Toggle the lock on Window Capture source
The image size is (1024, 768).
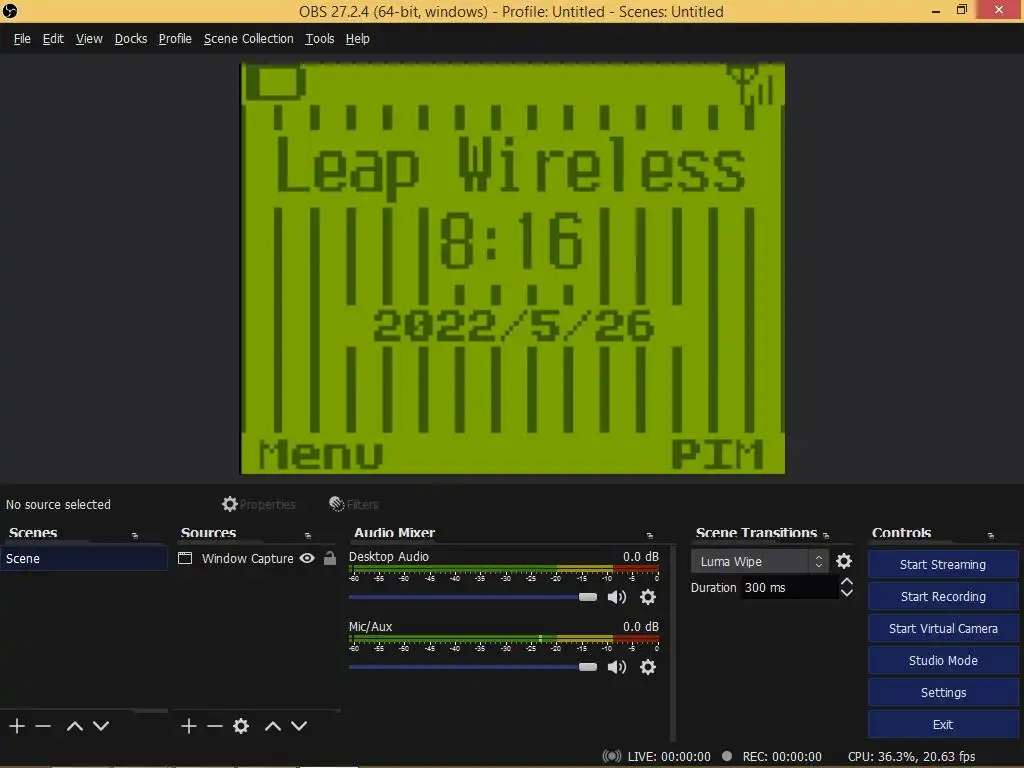[x=330, y=558]
